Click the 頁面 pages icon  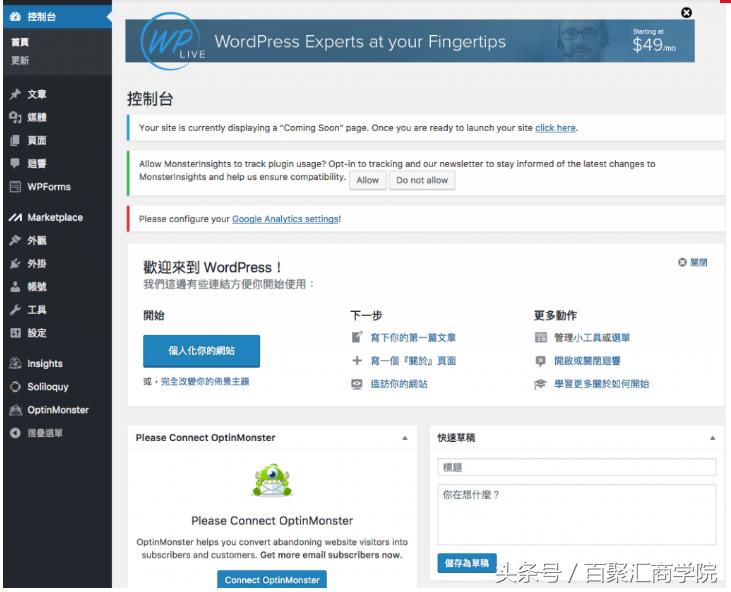point(15,140)
